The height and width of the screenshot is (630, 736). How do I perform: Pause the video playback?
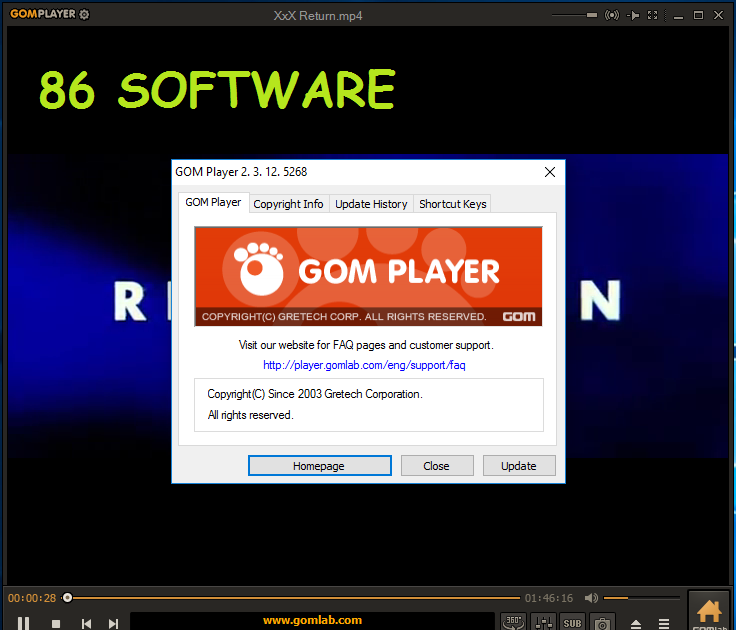(23, 623)
